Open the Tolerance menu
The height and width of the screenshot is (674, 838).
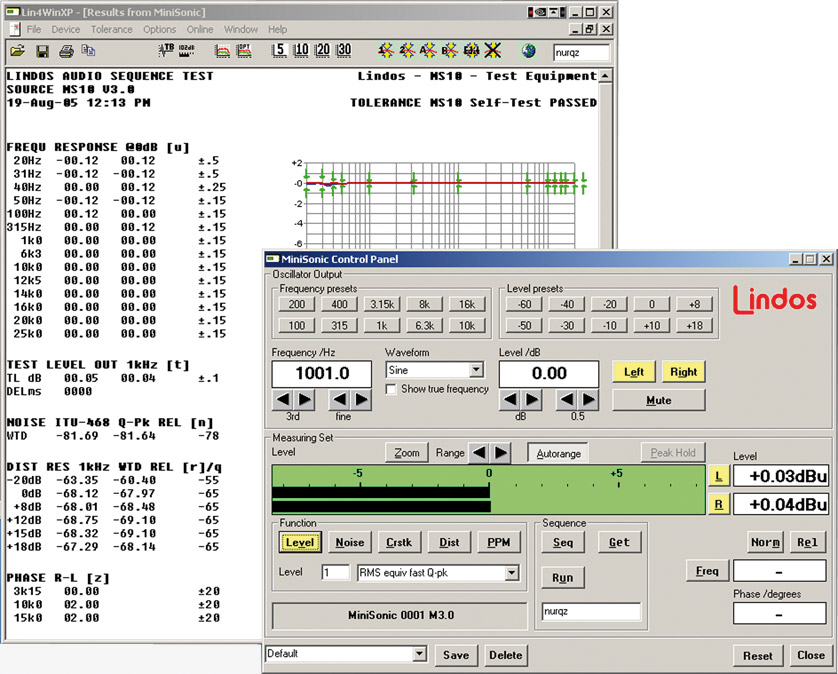click(x=111, y=30)
